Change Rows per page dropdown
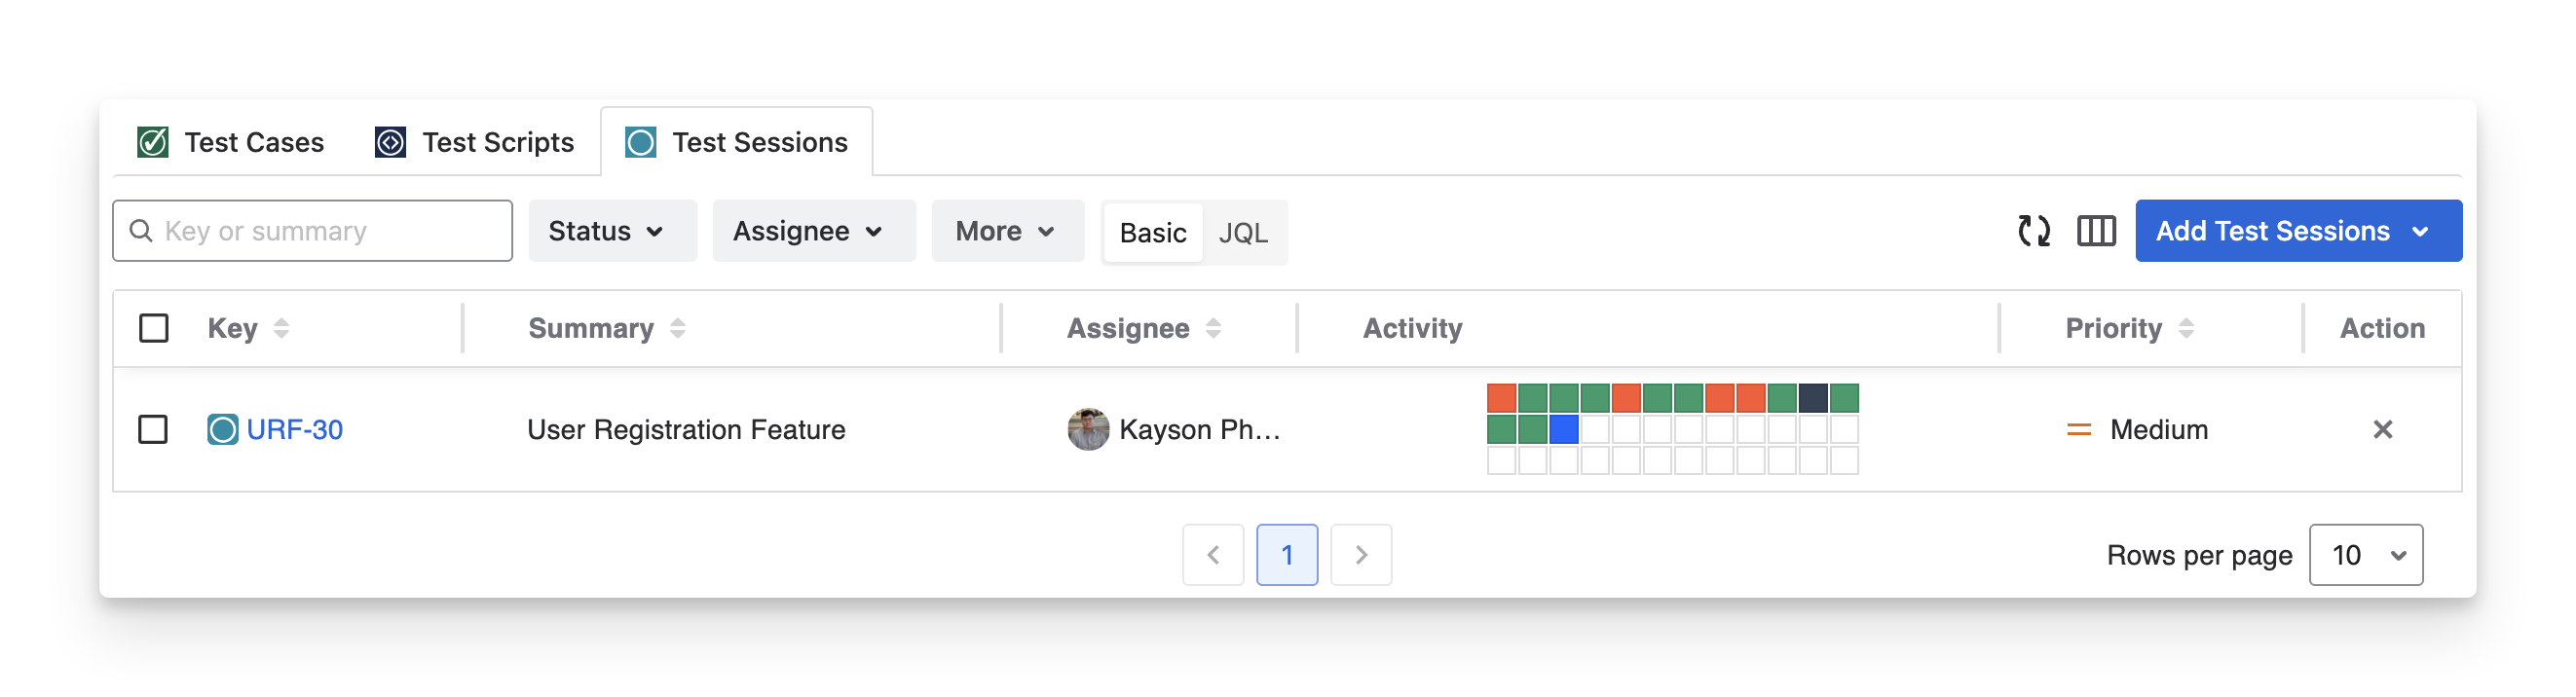 pyautogui.click(x=2365, y=555)
